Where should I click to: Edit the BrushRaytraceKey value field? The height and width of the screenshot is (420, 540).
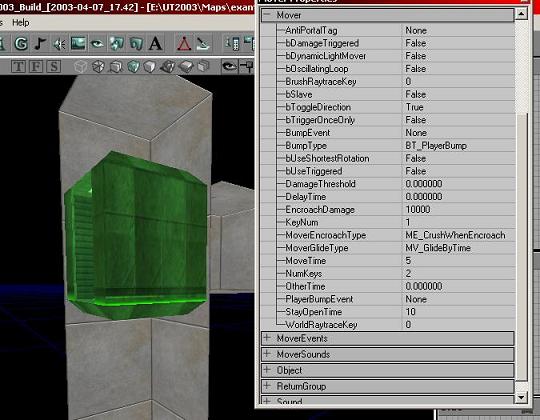pos(458,82)
